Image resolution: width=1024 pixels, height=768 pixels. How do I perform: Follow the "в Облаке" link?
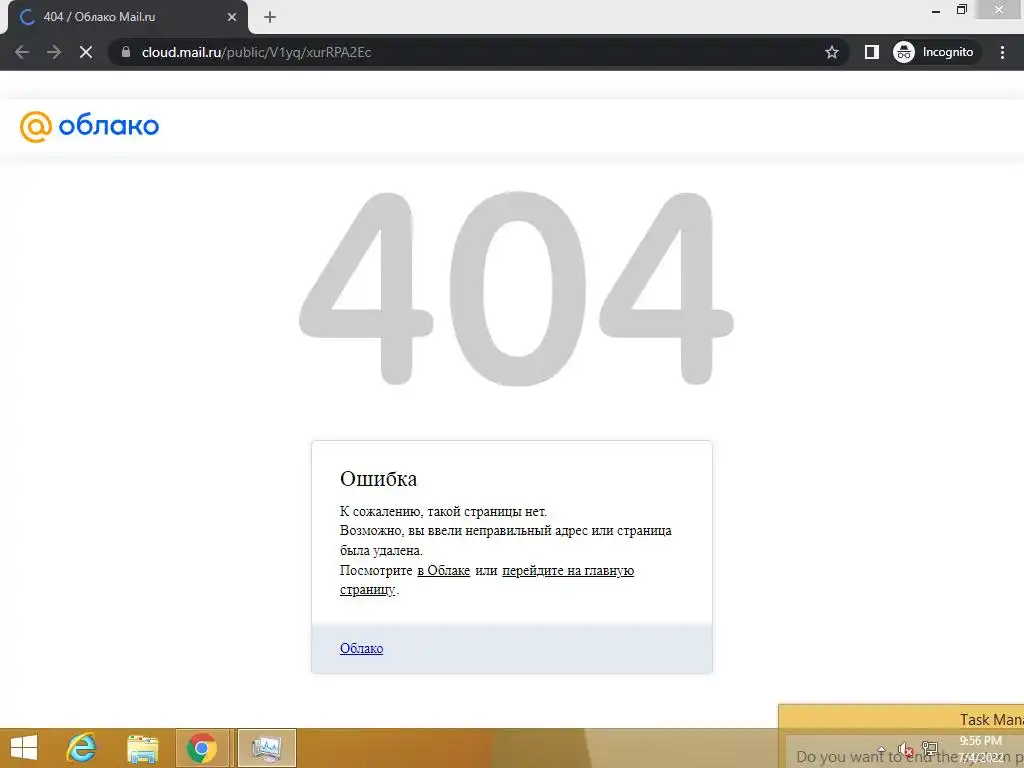pos(443,570)
